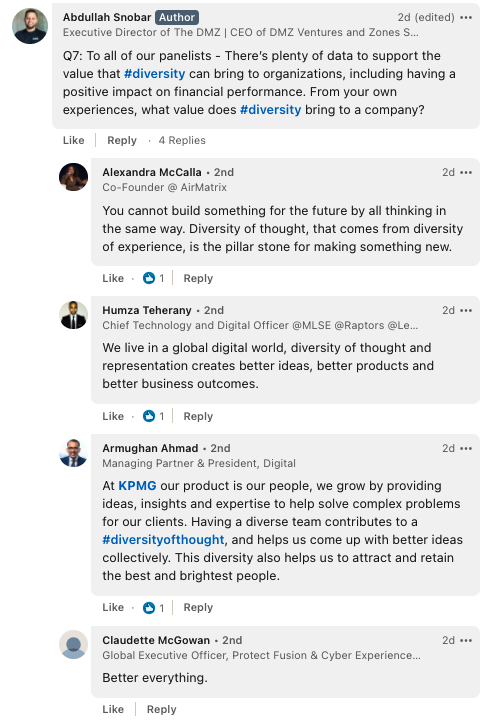Open three-dot menu on Humza Teherany's reply
Viewport: 494px width, 726px height.
[466, 311]
